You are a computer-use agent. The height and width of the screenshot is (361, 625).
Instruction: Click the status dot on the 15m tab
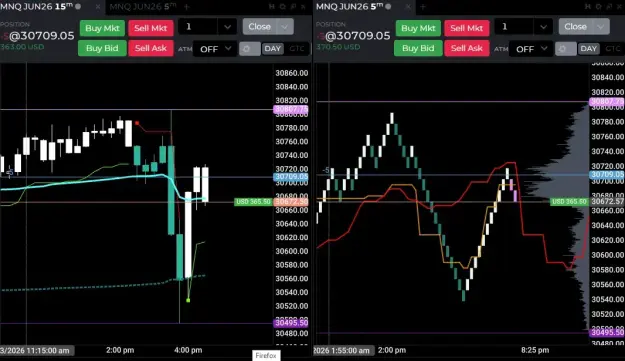[78, 6]
